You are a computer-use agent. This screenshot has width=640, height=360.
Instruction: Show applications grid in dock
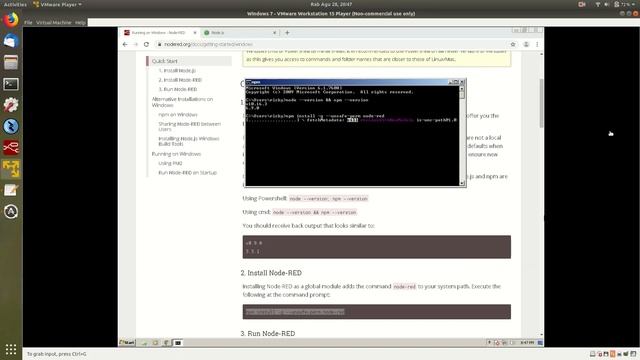point(11,349)
